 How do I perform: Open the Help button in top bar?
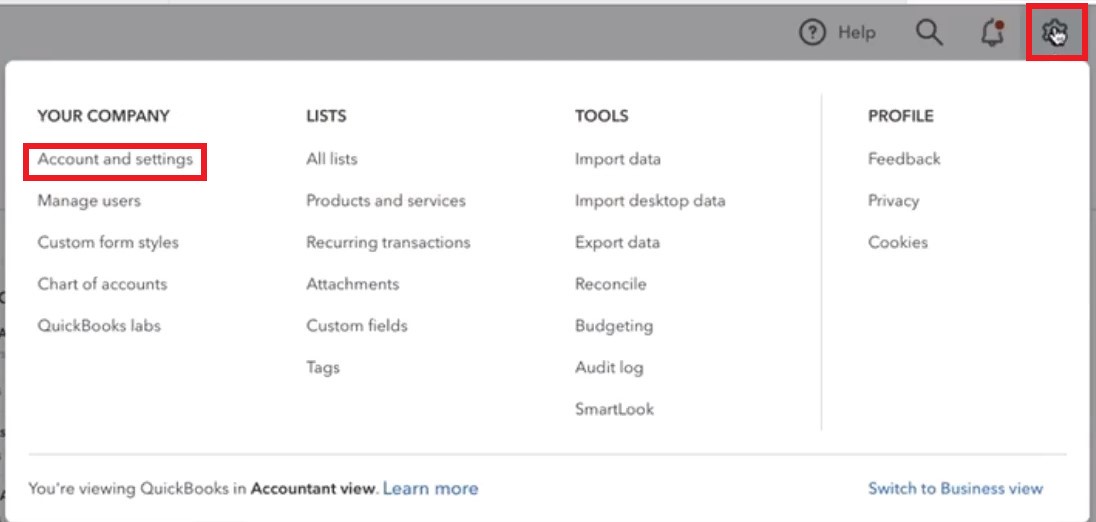click(x=837, y=32)
